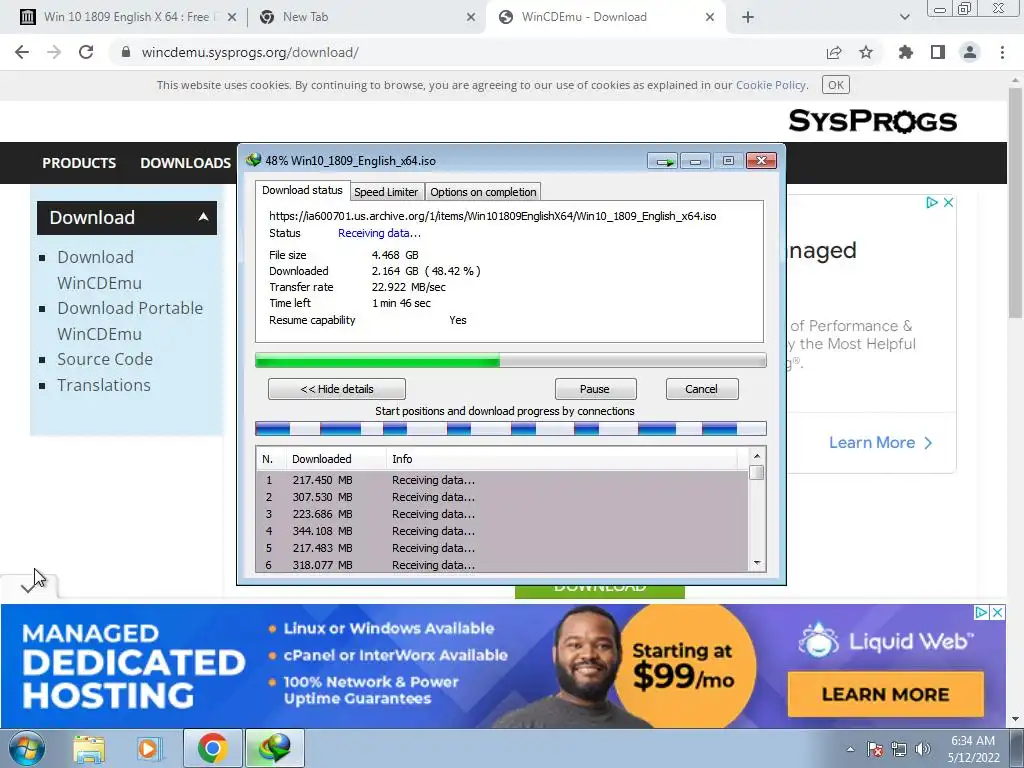This screenshot has width=1024, height=768.
Task: Click the Downloaded column header
Action: point(336,459)
